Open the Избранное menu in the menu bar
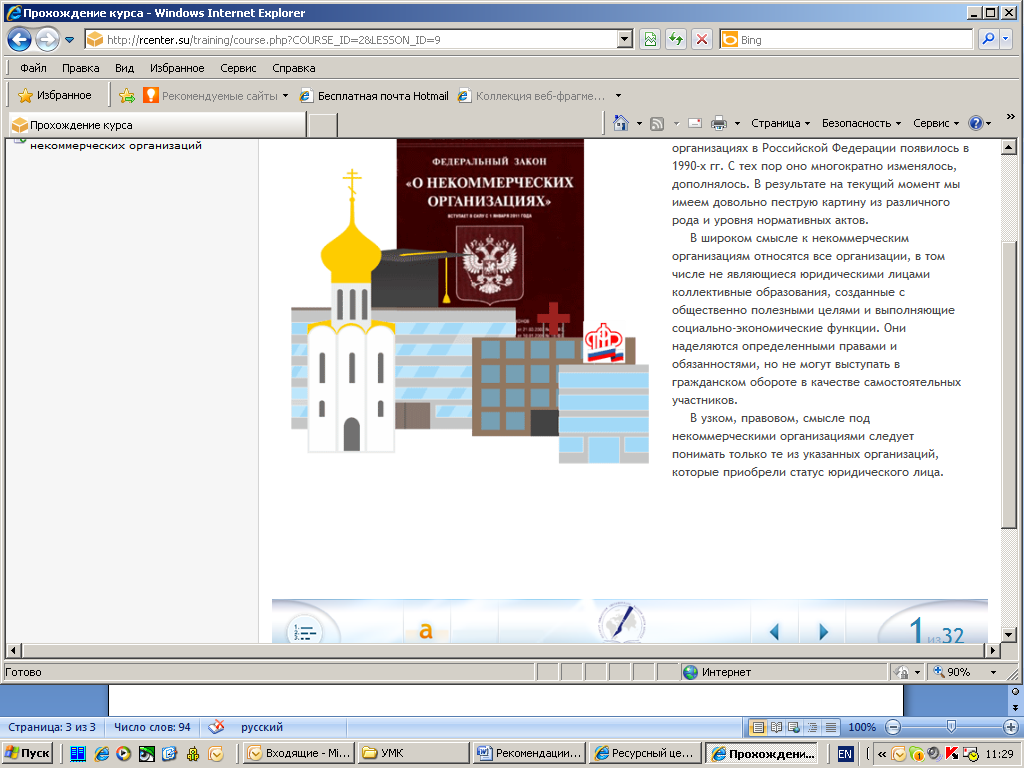Screen dimensions: 1024x768 [x=177, y=68]
